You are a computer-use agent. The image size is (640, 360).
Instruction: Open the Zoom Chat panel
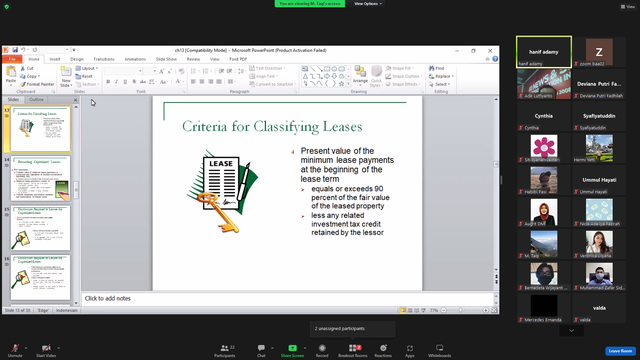pyautogui.click(x=261, y=350)
